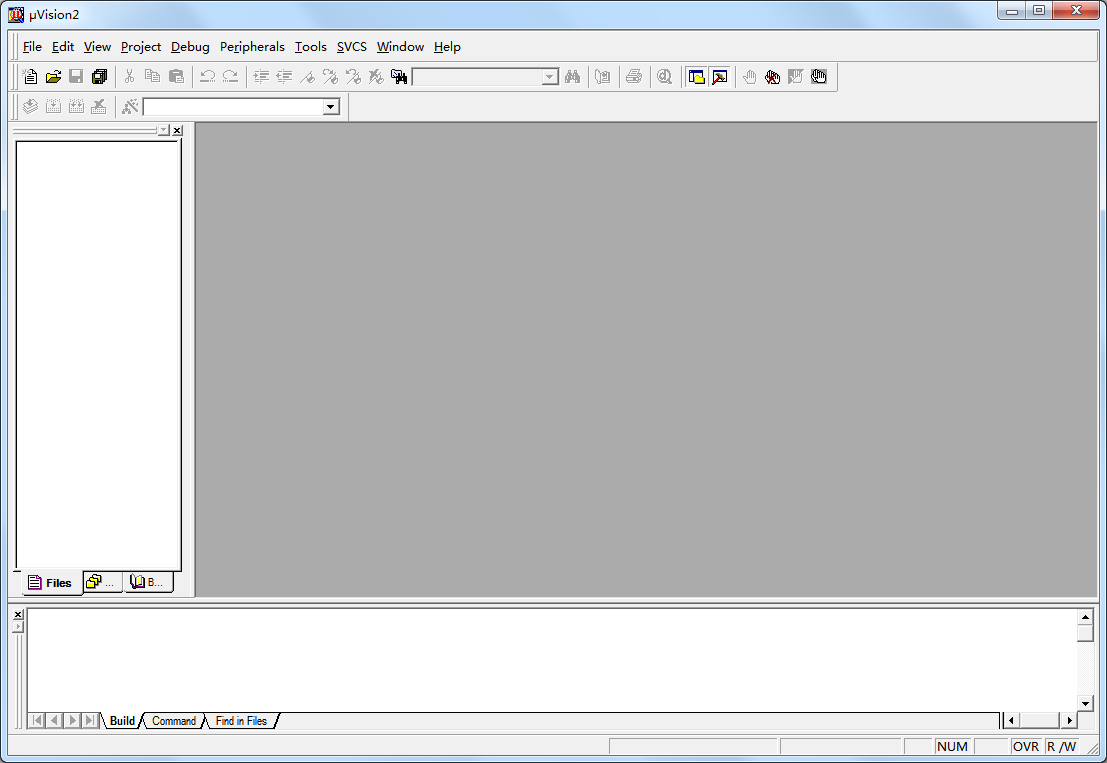Switch to the Files tab in project panel
Viewport: 1107px width, 763px height.
tap(50, 582)
